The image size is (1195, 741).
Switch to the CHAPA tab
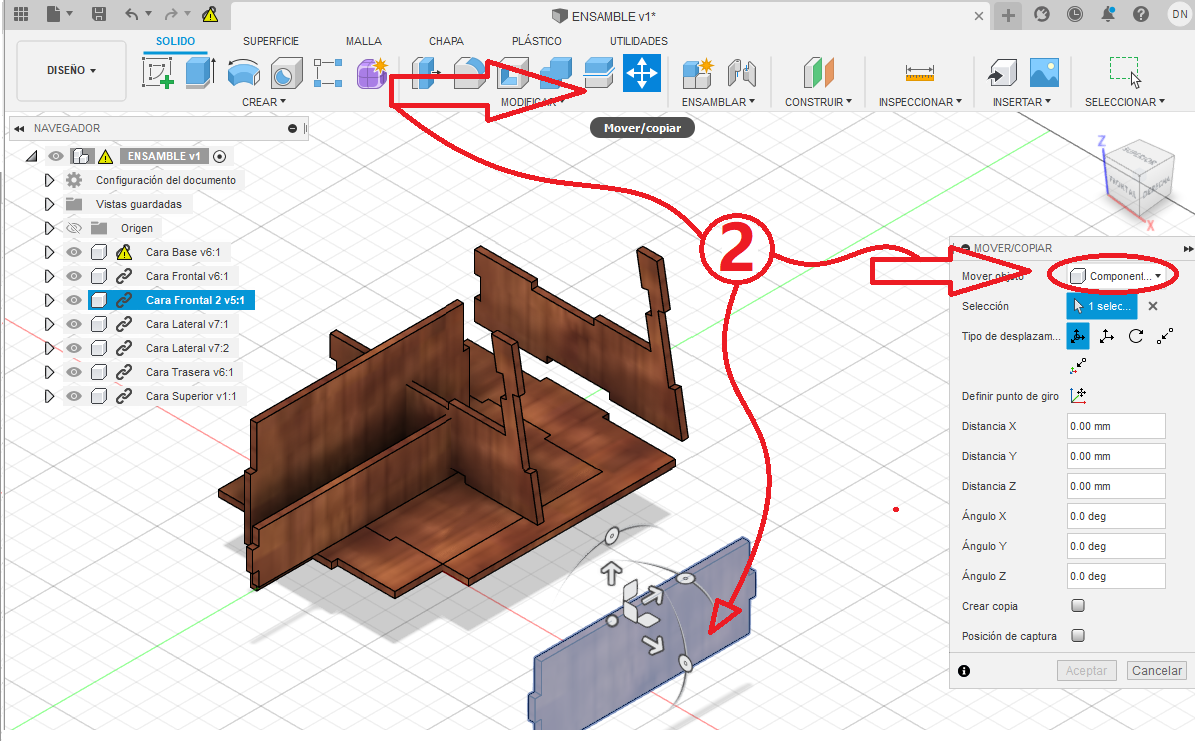tap(446, 41)
